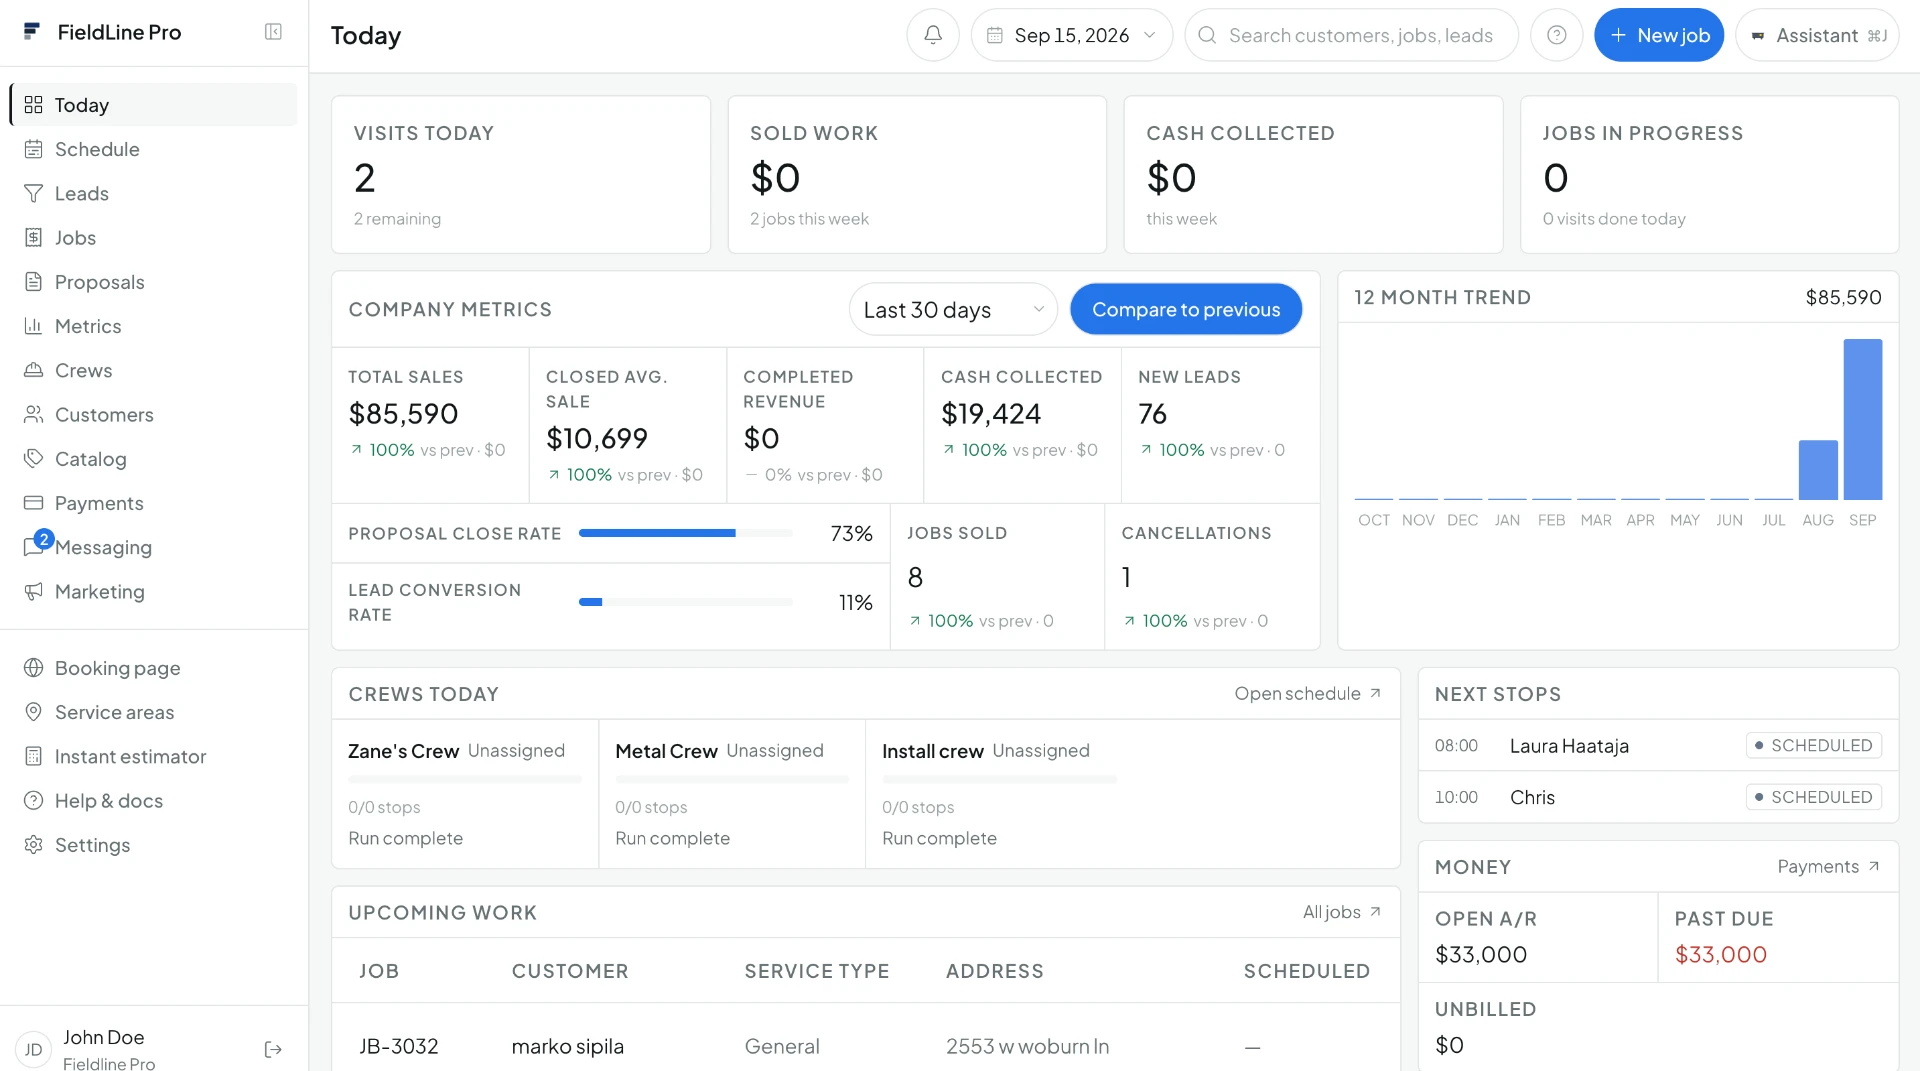Click the Settings gear icon

[33, 845]
